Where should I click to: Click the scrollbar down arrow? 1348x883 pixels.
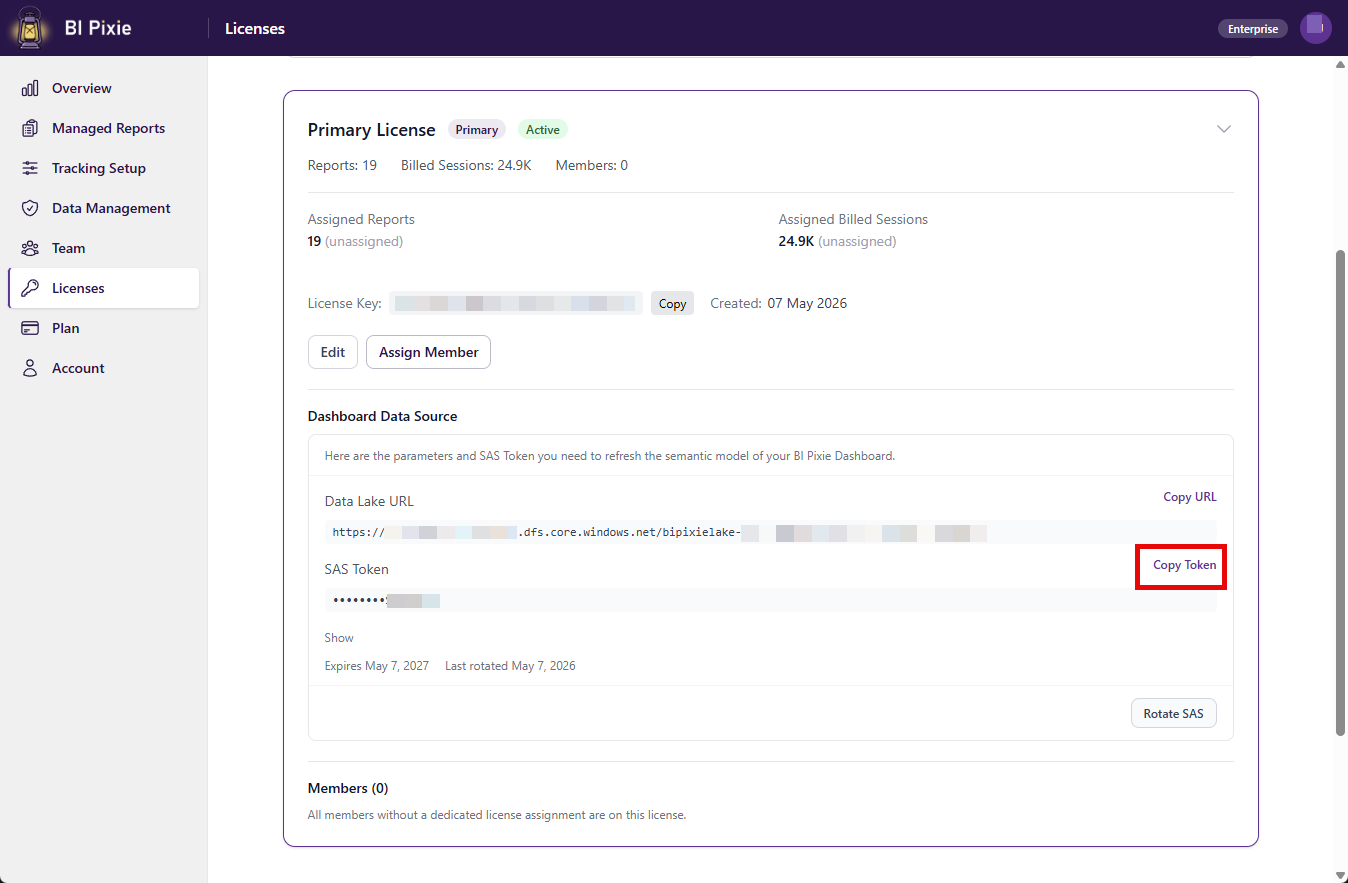(x=1341, y=875)
